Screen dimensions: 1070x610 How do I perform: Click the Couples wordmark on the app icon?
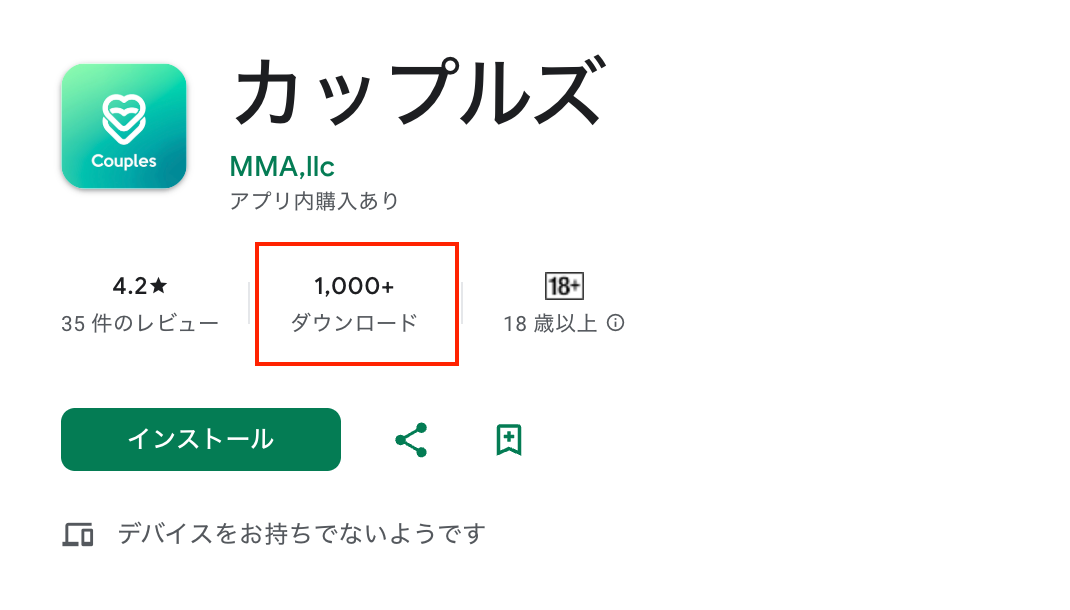point(124,161)
